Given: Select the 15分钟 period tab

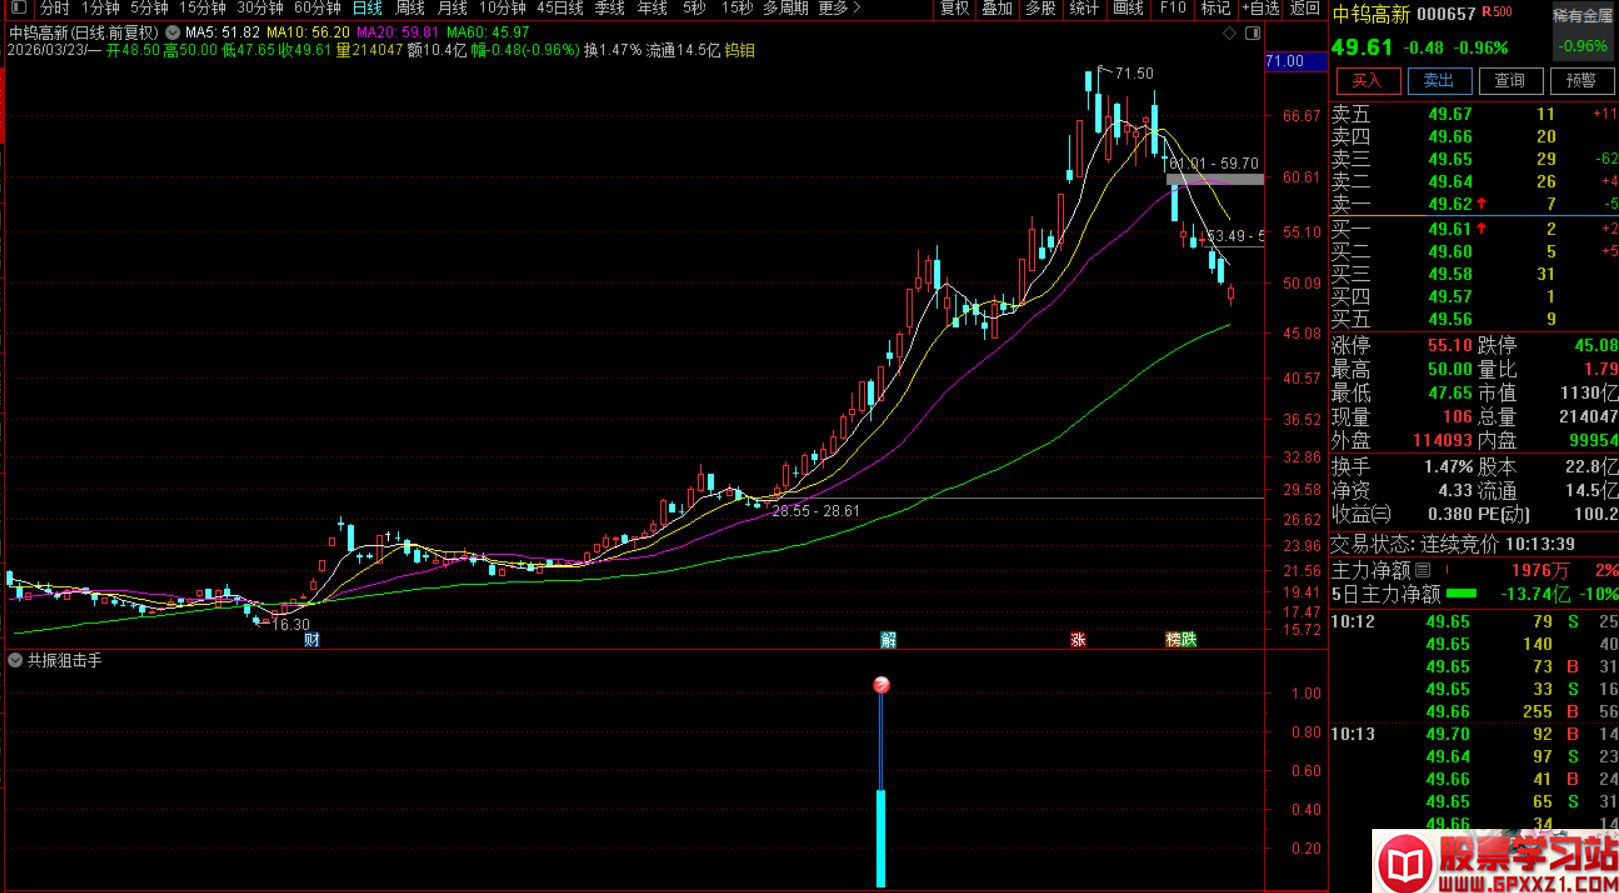Looking at the screenshot, I should pyautogui.click(x=203, y=8).
